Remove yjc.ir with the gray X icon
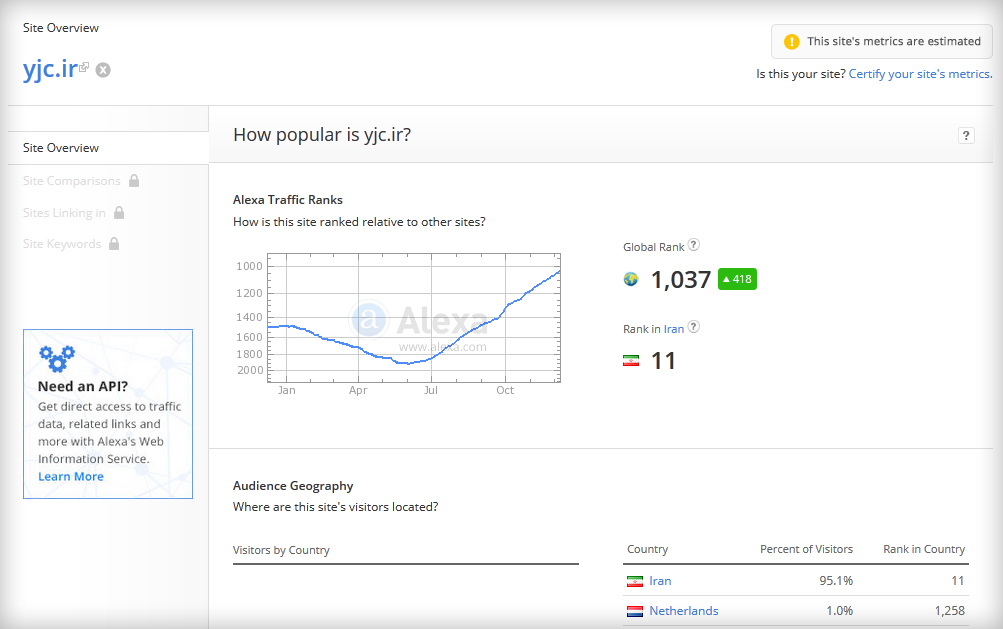 click(103, 70)
